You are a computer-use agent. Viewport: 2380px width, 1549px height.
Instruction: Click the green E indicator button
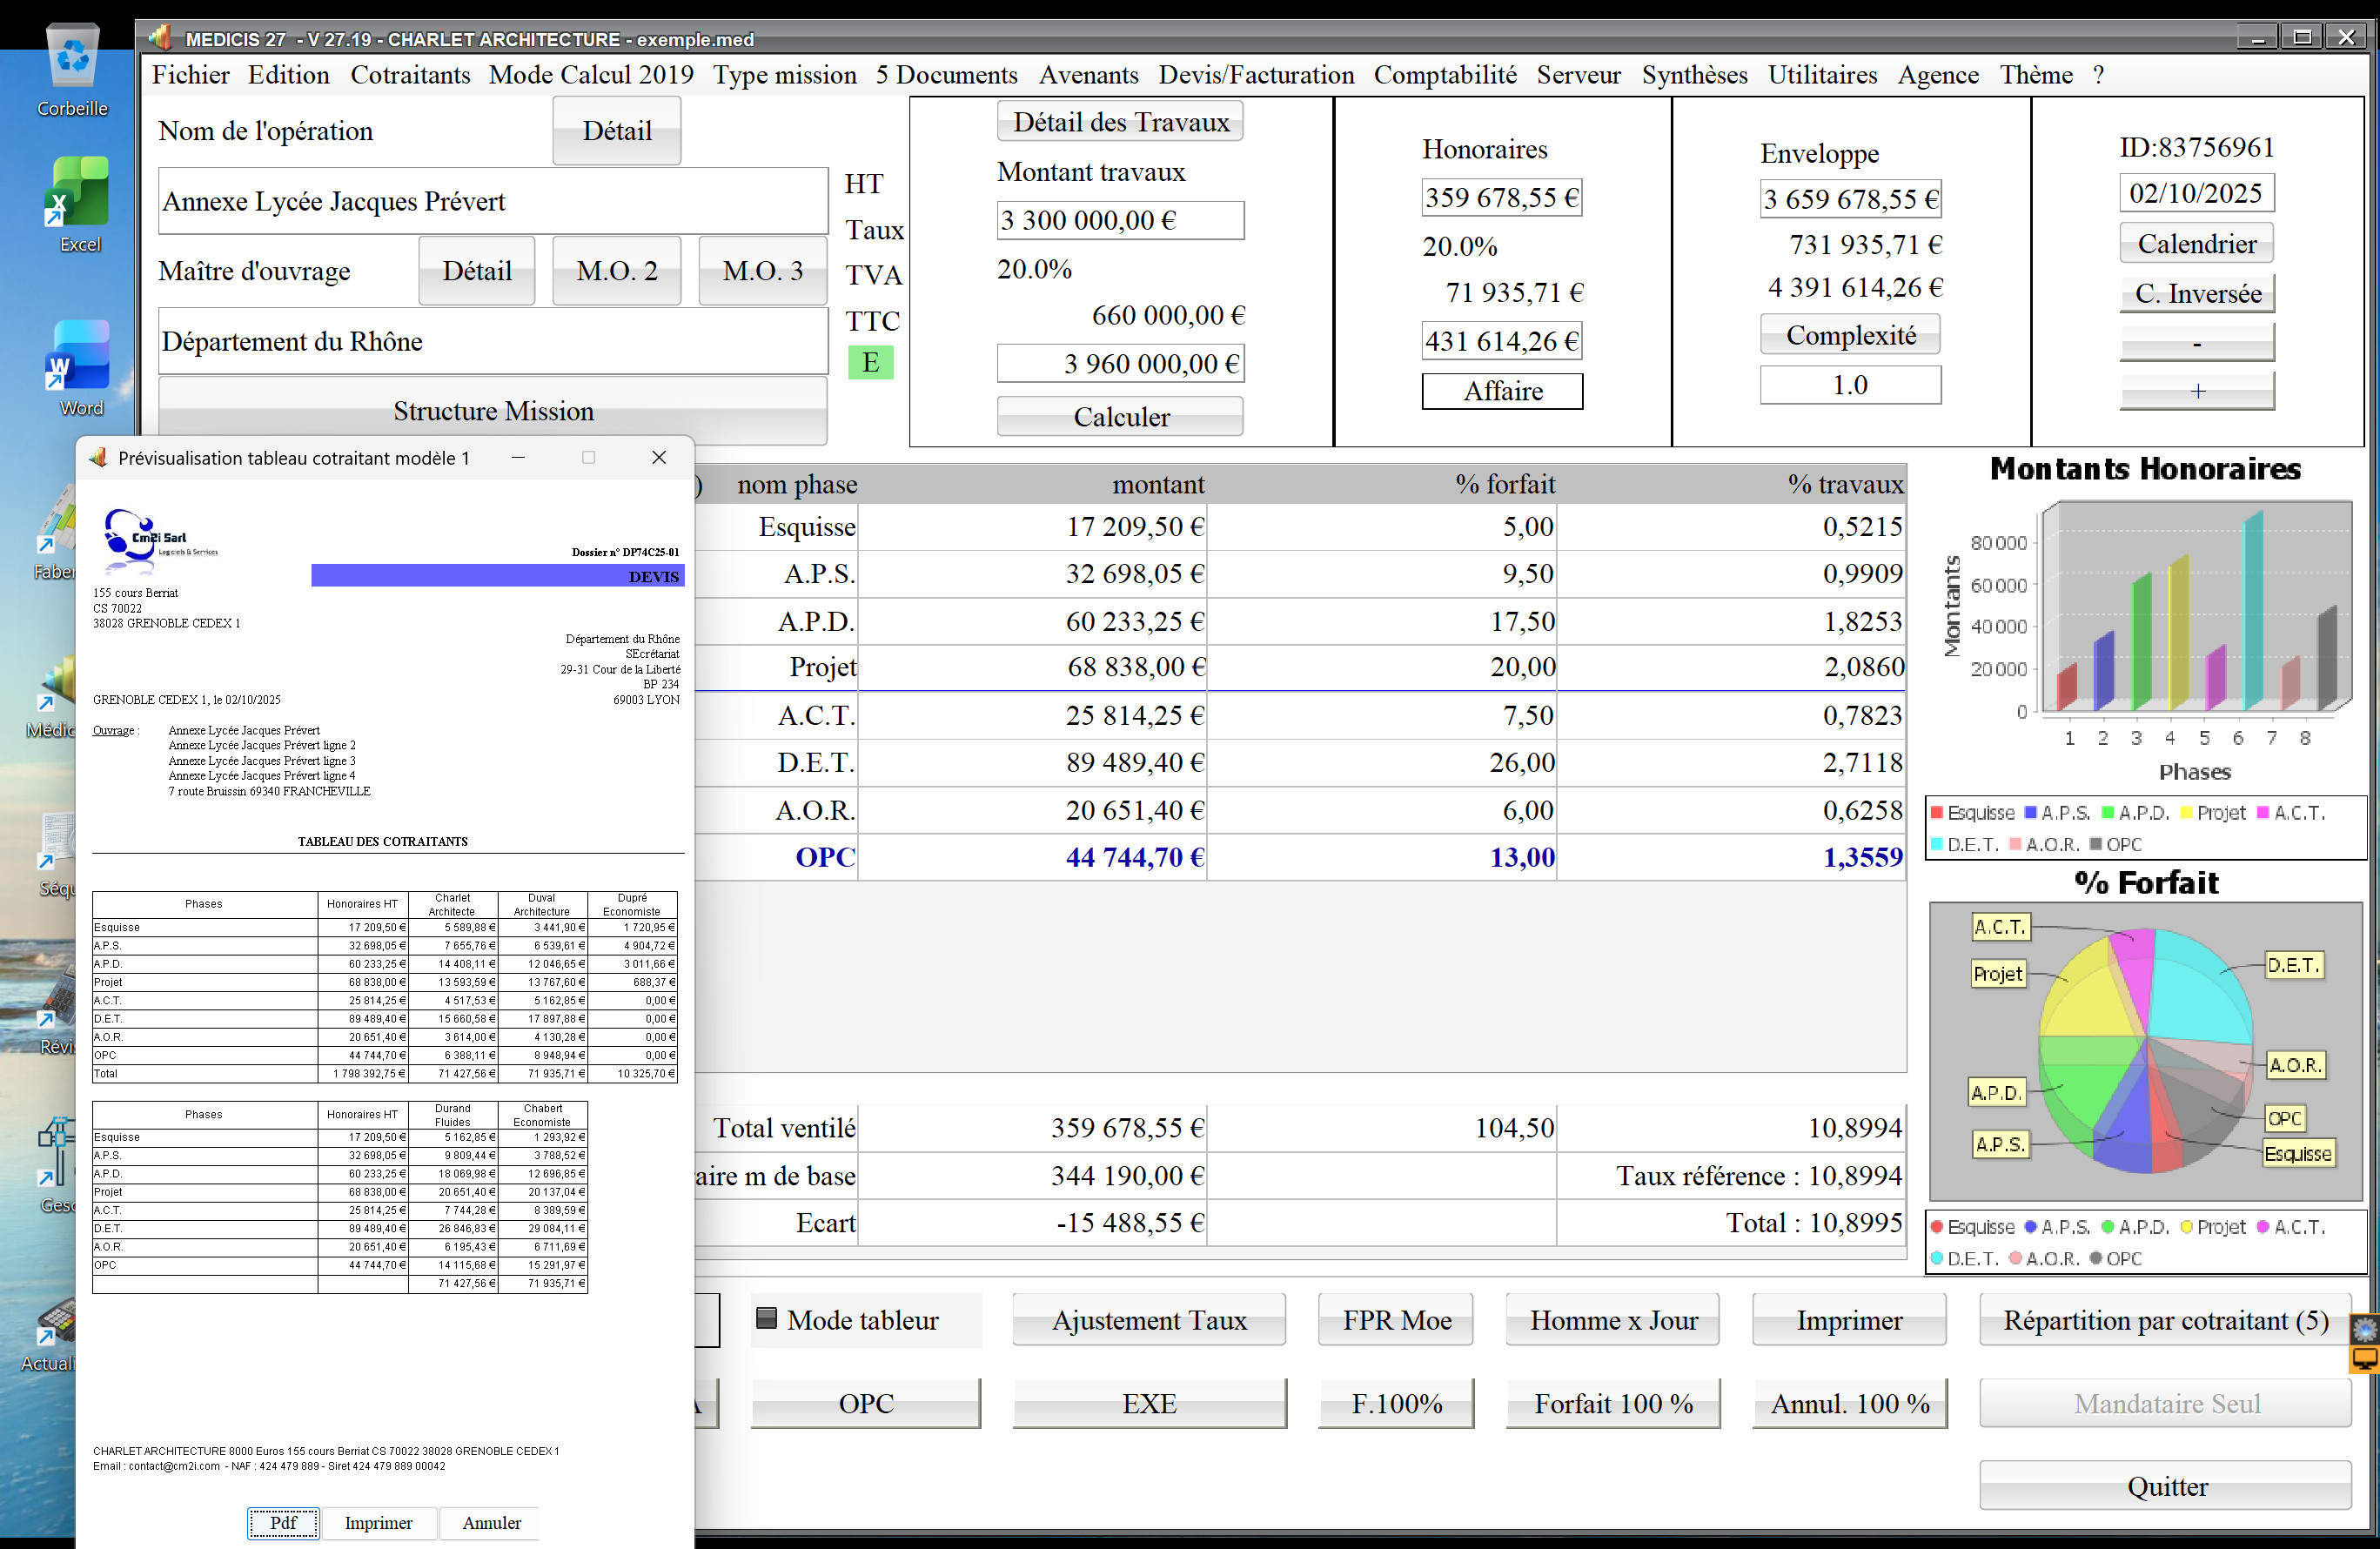tap(870, 362)
